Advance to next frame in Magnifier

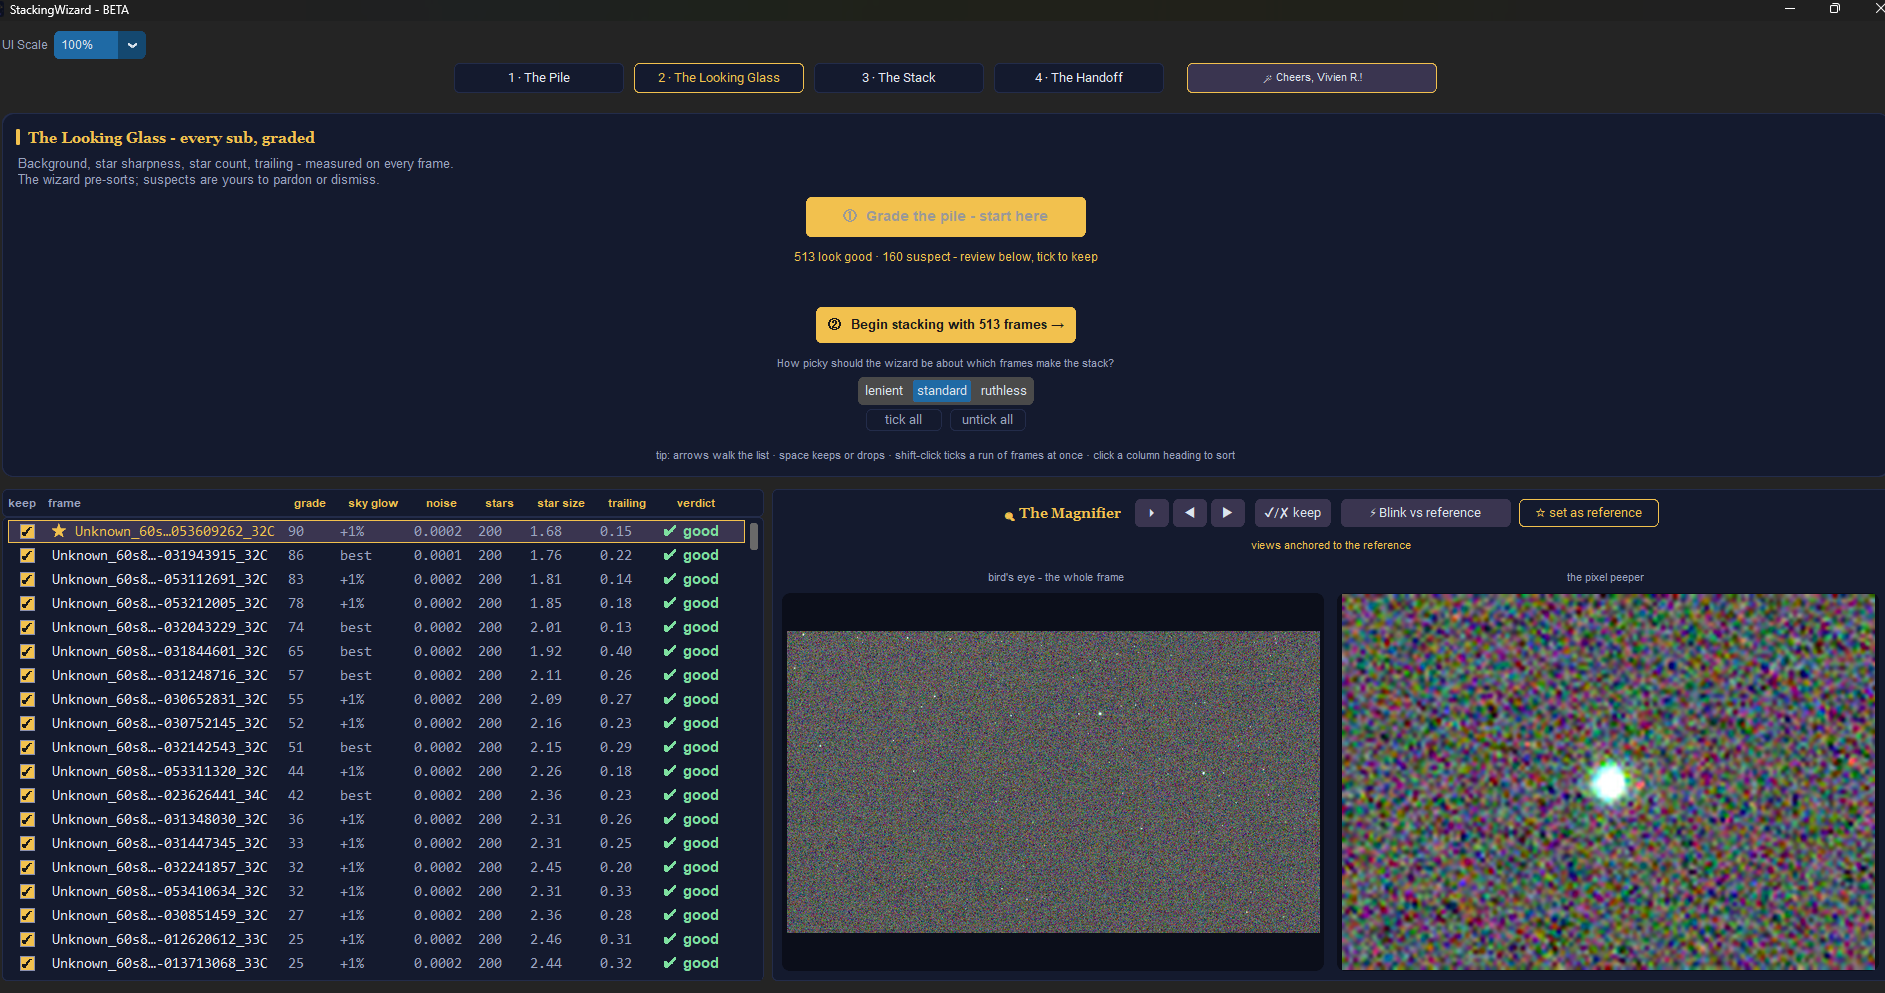(x=1227, y=513)
